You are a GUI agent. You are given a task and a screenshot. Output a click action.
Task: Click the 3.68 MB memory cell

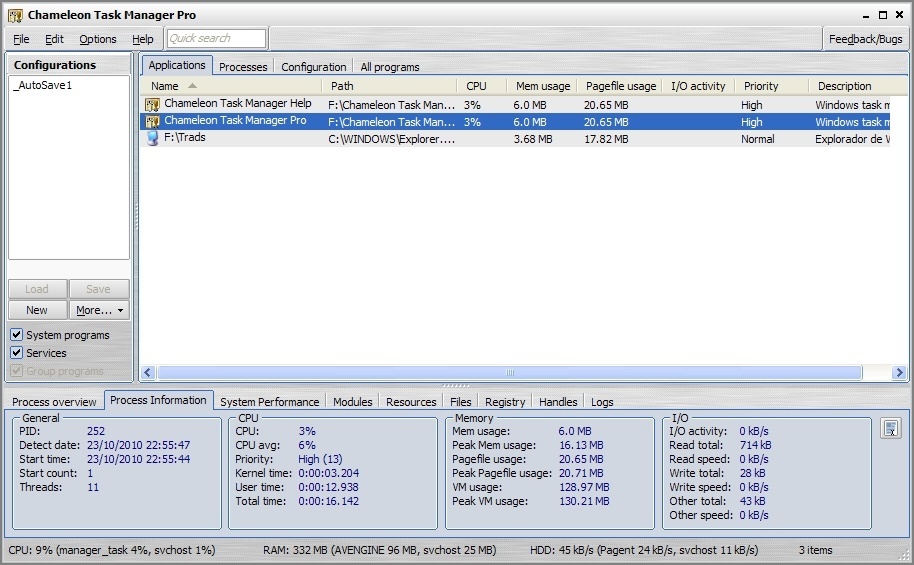pos(533,139)
